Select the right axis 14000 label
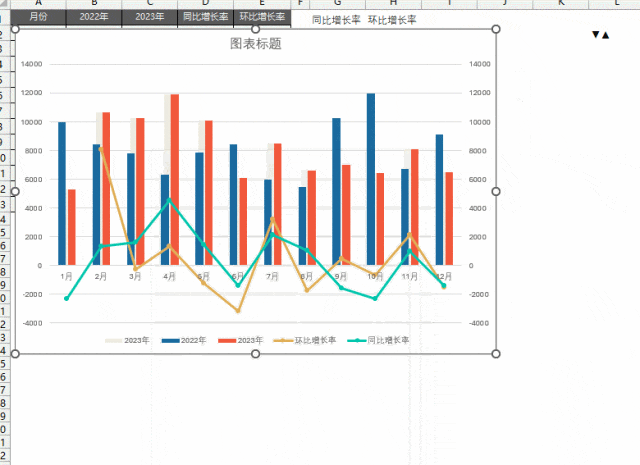640x465 pixels. tap(480, 64)
